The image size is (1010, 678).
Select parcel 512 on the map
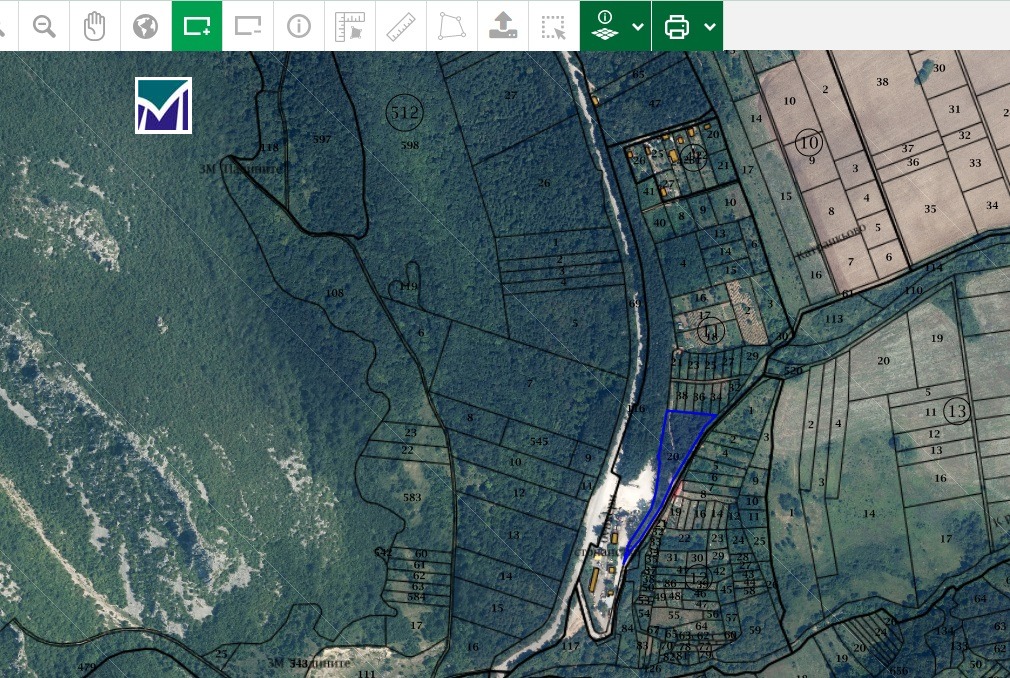tap(404, 113)
